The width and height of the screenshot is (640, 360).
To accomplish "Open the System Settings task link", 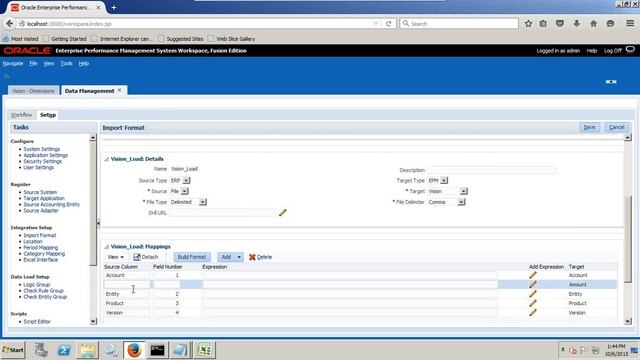I will [41, 149].
